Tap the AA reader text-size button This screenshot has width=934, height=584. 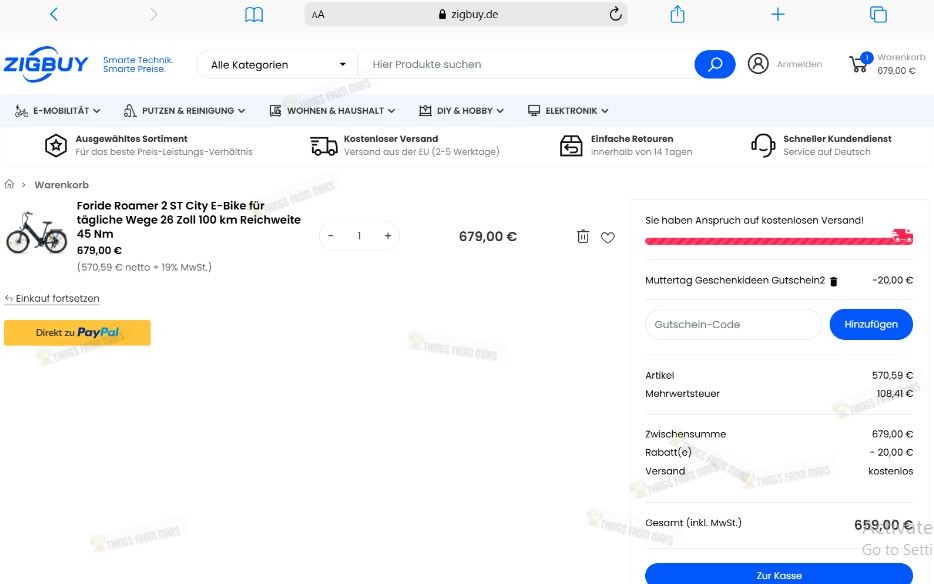click(318, 14)
